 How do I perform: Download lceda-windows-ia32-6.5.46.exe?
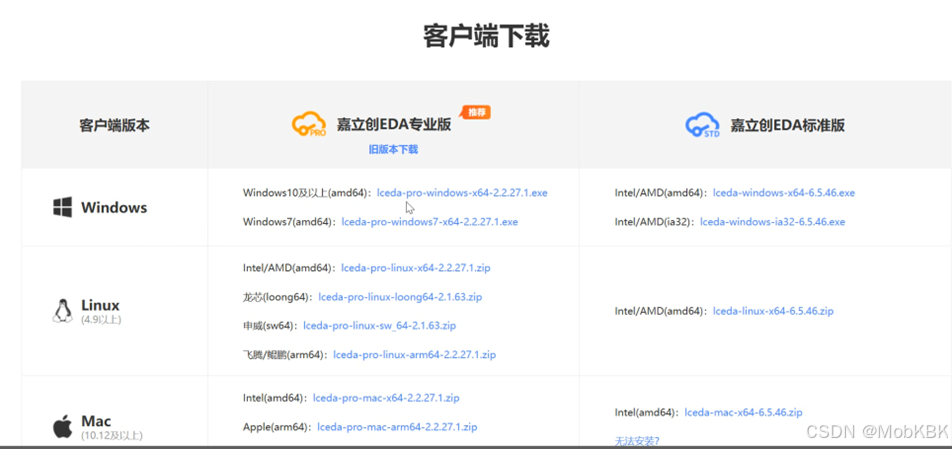(772, 222)
